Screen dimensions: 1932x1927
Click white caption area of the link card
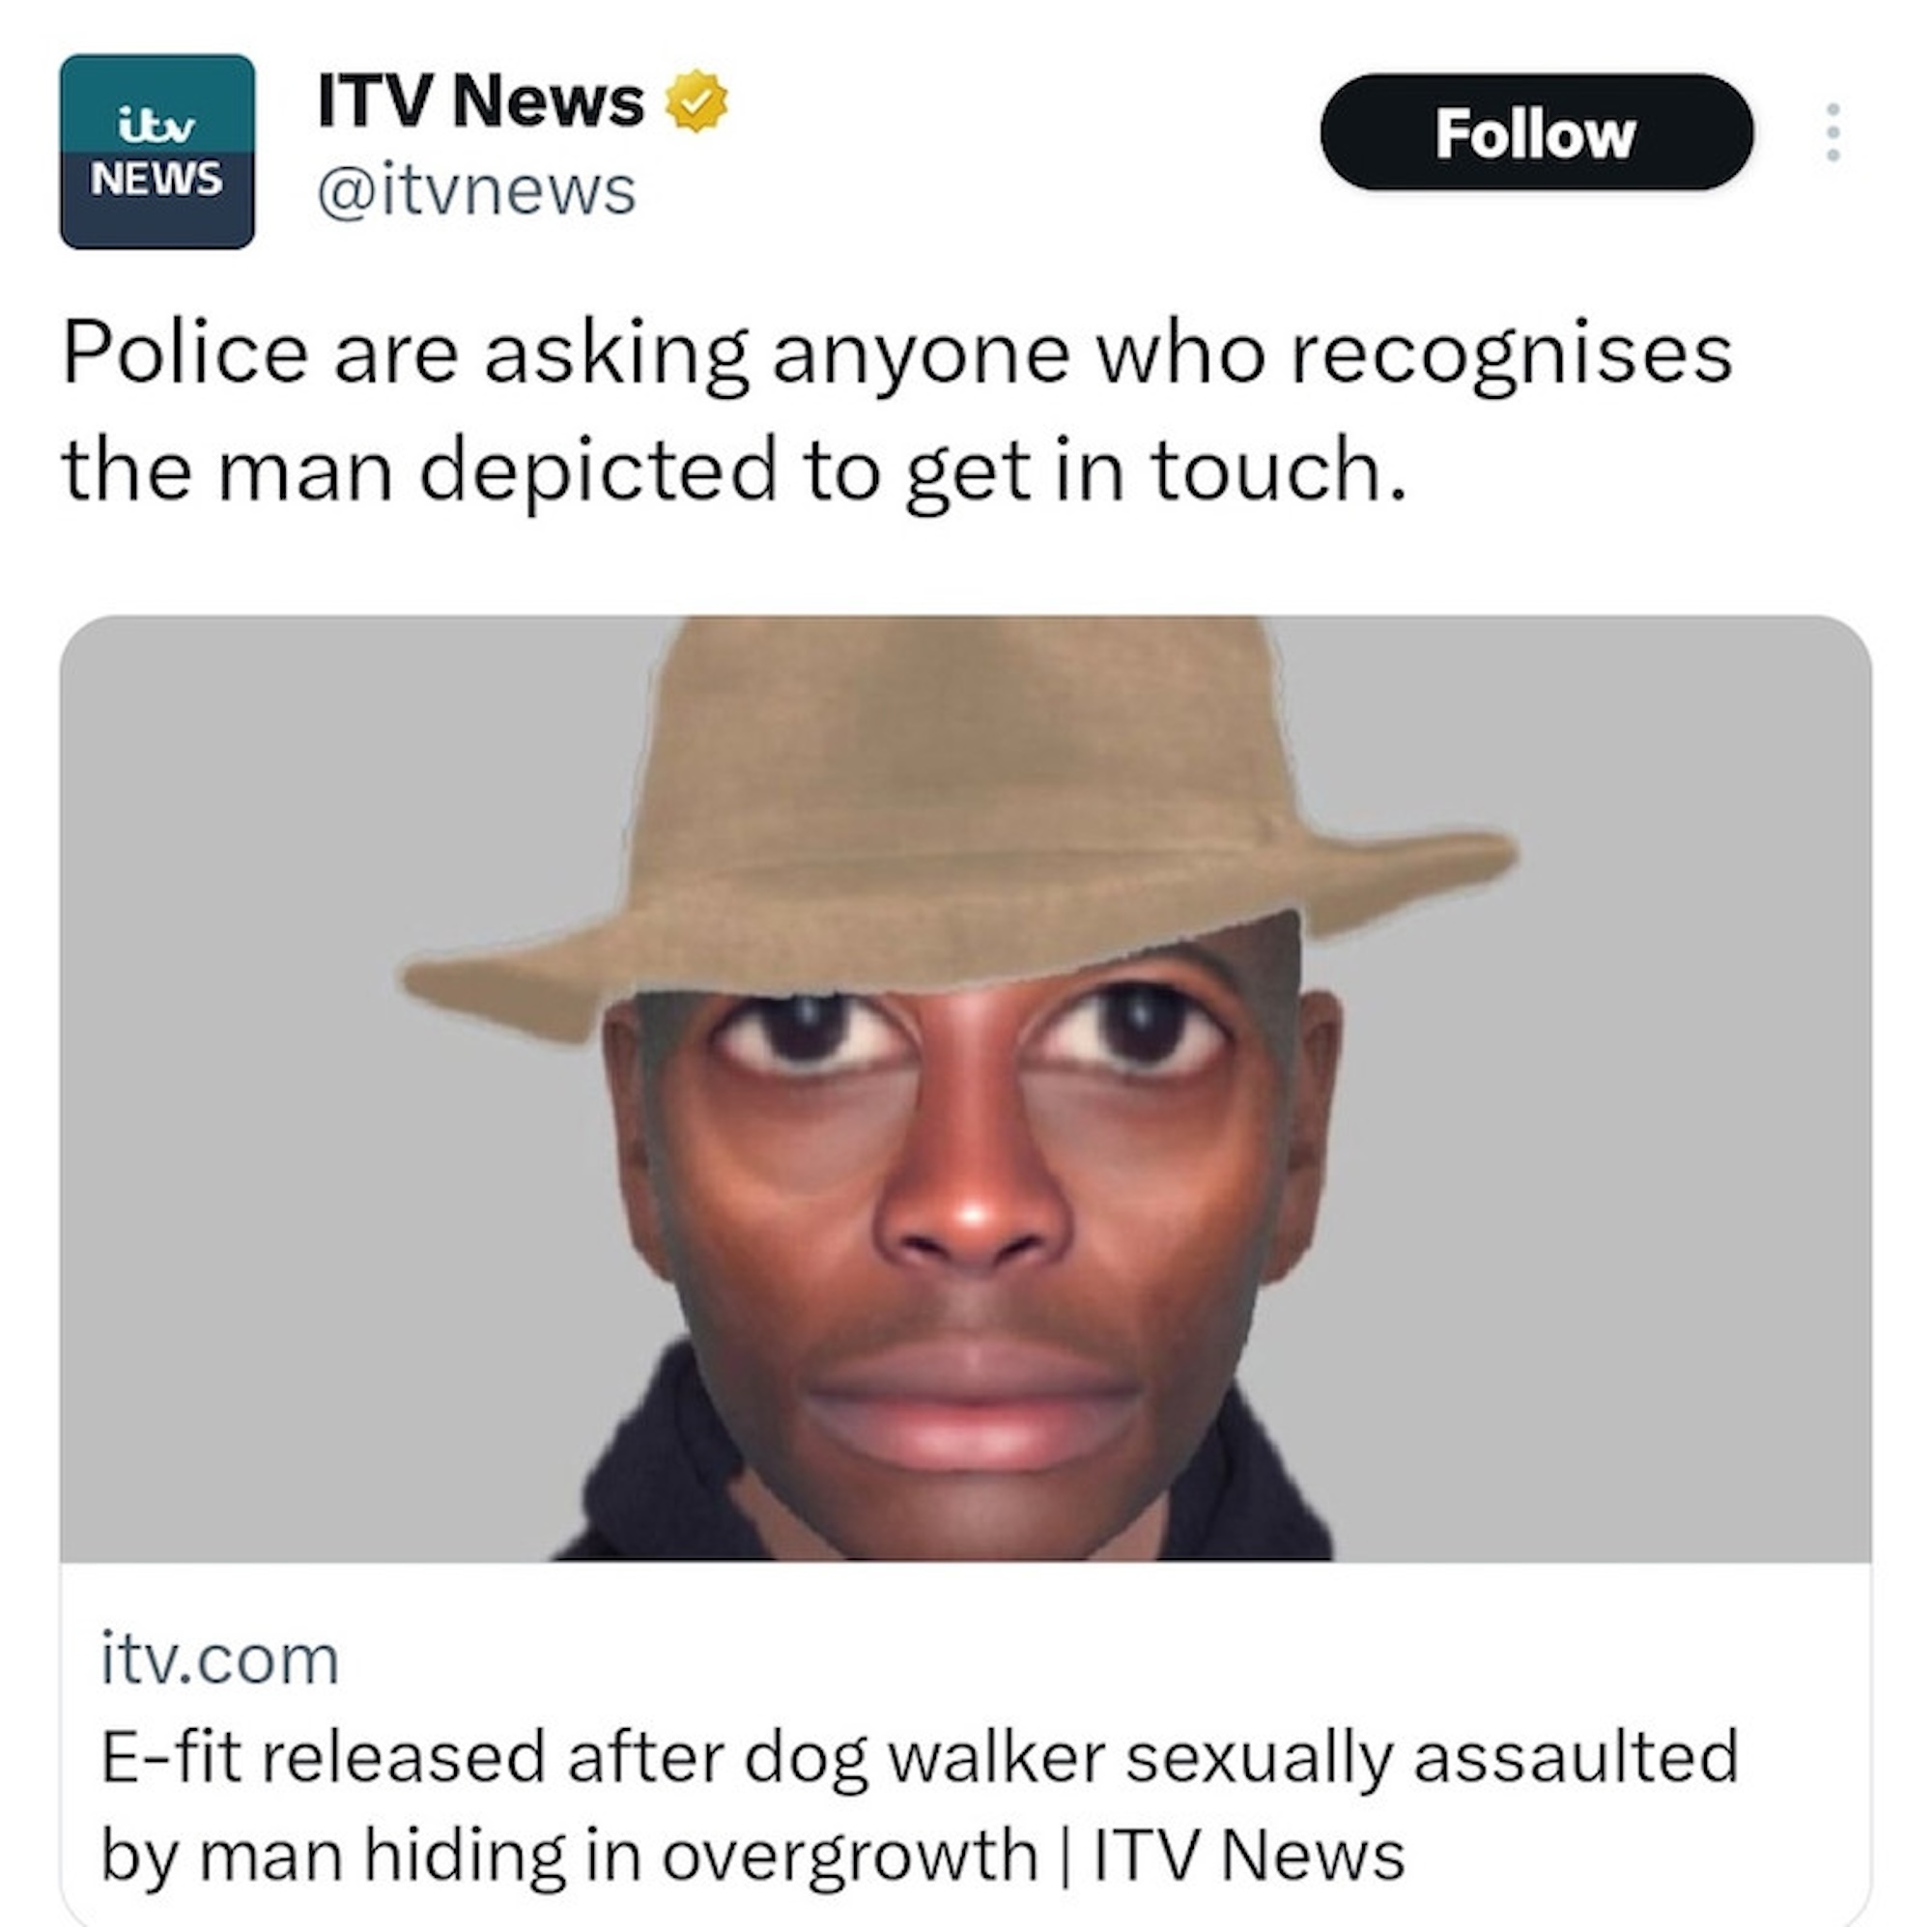(965, 1744)
